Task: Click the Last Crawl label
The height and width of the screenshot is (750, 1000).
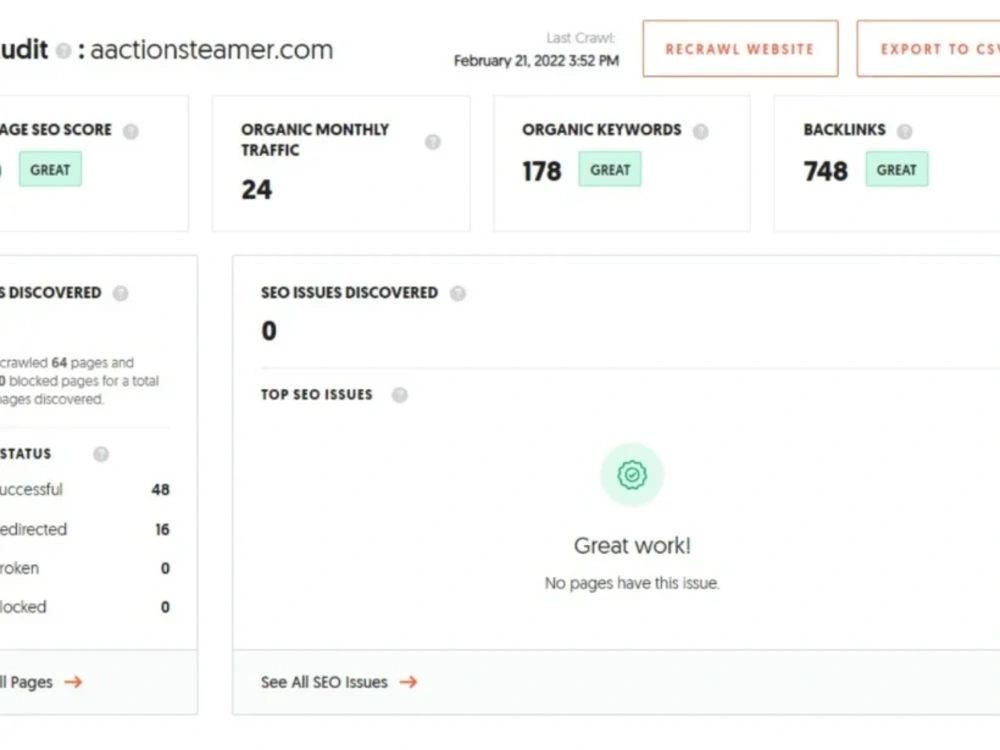Action: [x=581, y=38]
